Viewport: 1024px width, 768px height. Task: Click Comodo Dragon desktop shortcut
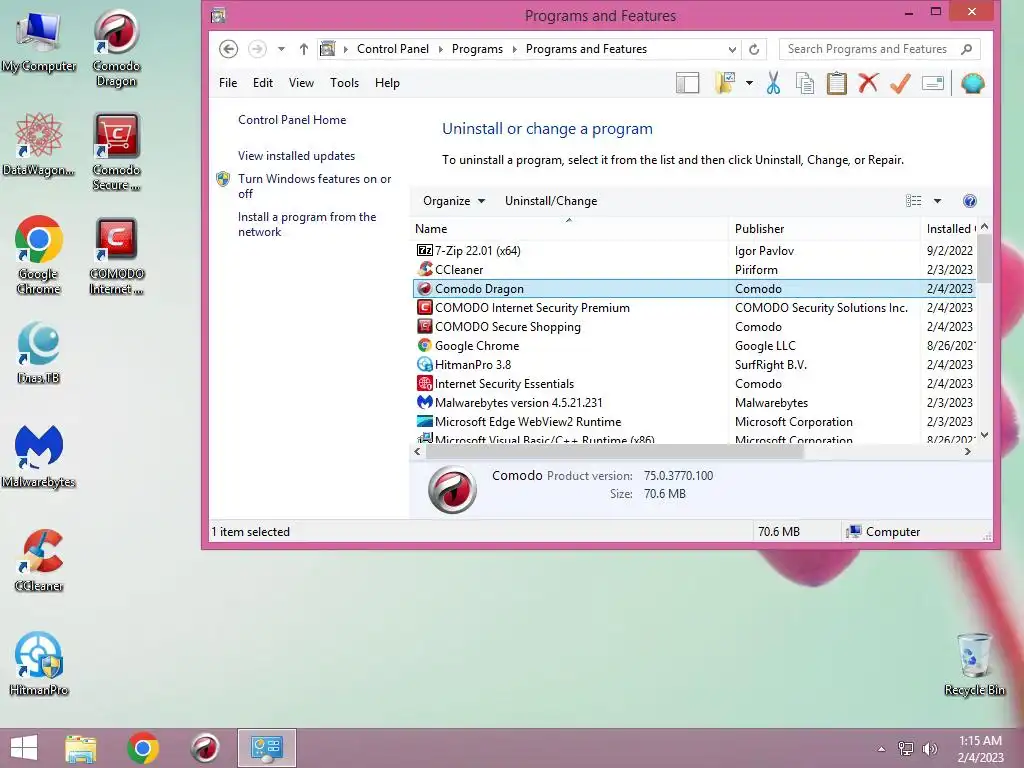[x=116, y=49]
